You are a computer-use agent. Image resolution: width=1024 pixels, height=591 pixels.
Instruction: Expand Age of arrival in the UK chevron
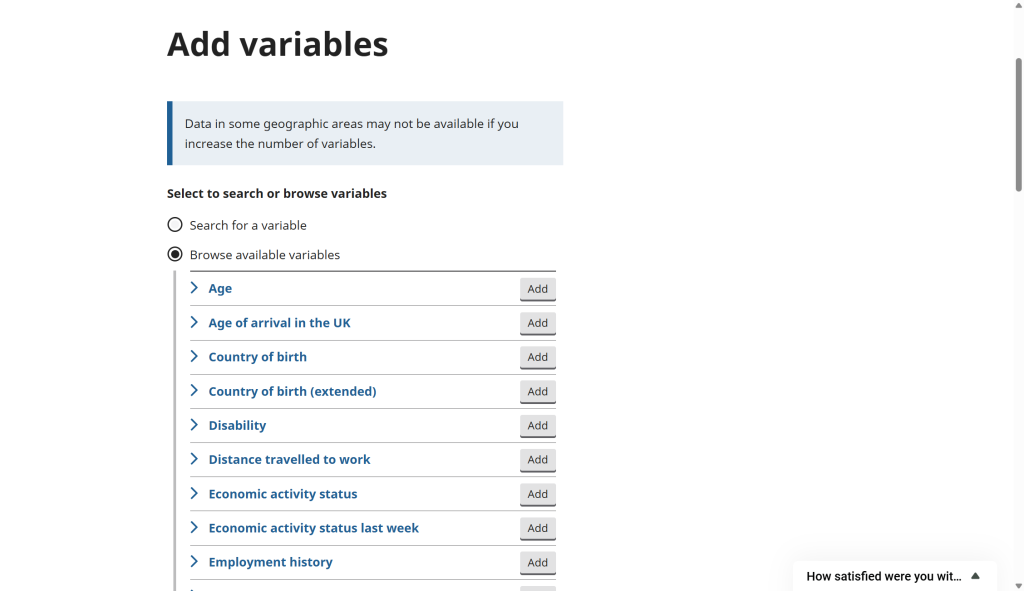(195, 322)
